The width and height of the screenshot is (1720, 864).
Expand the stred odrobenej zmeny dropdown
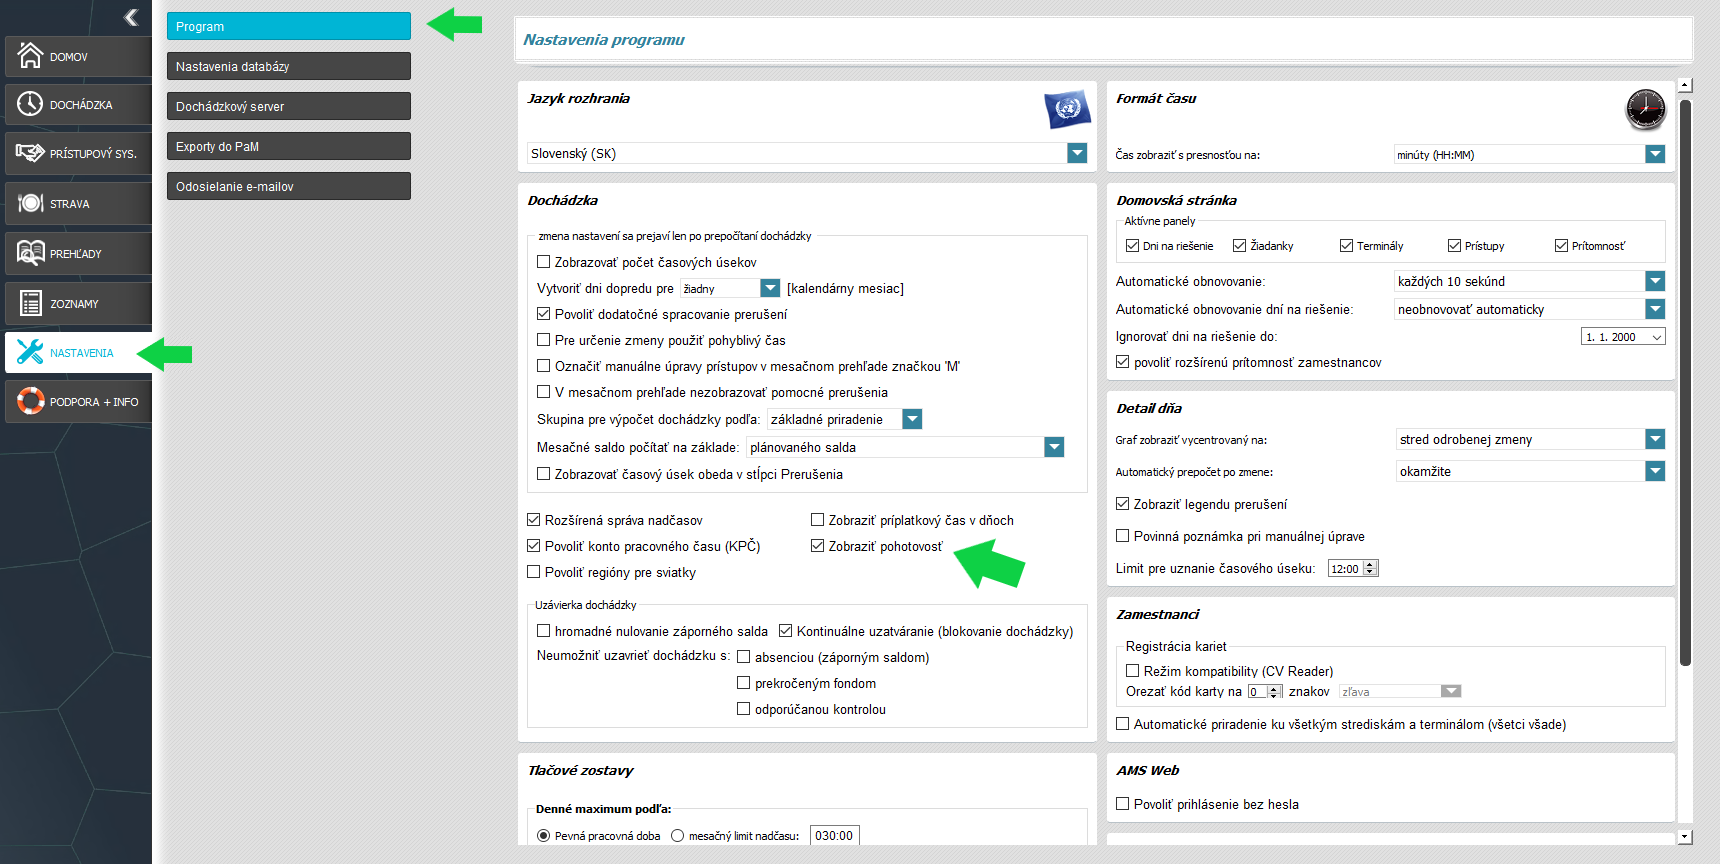[x=1655, y=439]
